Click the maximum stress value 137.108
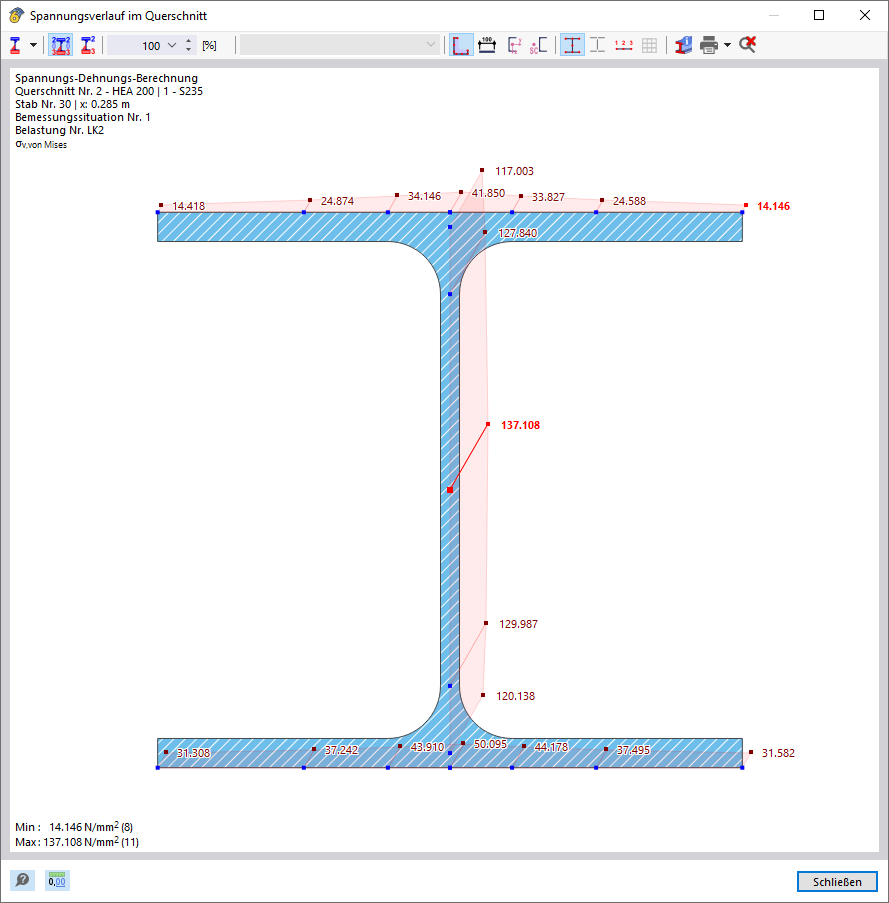The height and width of the screenshot is (903, 889). (521, 425)
